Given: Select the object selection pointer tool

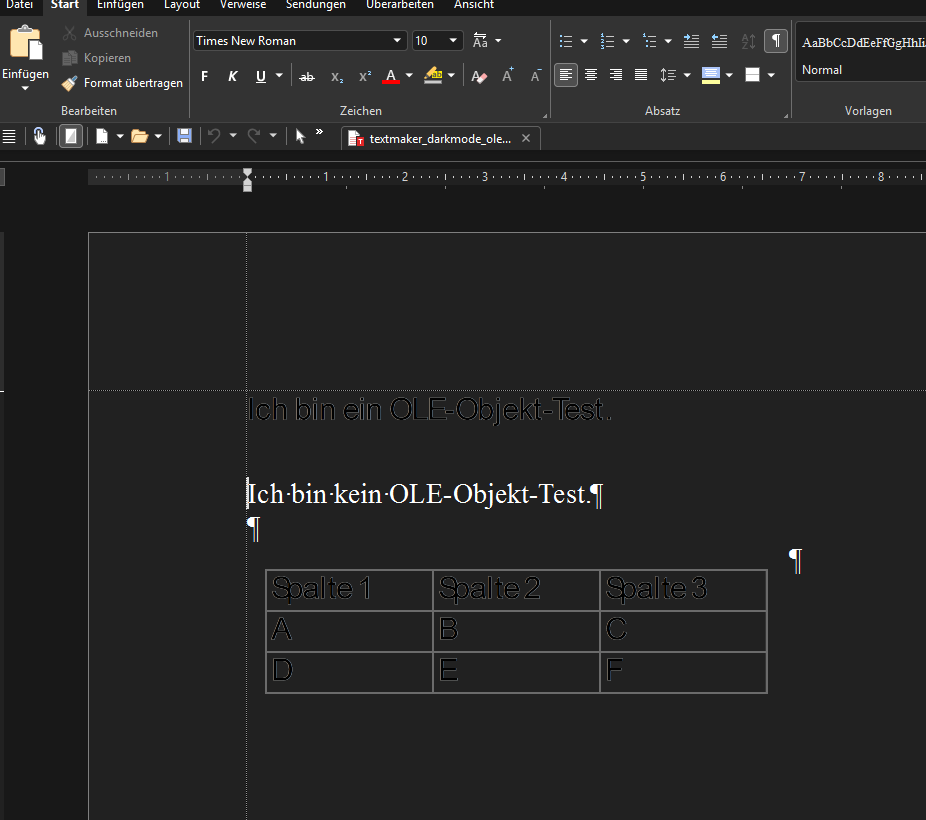Looking at the screenshot, I should (300, 136).
